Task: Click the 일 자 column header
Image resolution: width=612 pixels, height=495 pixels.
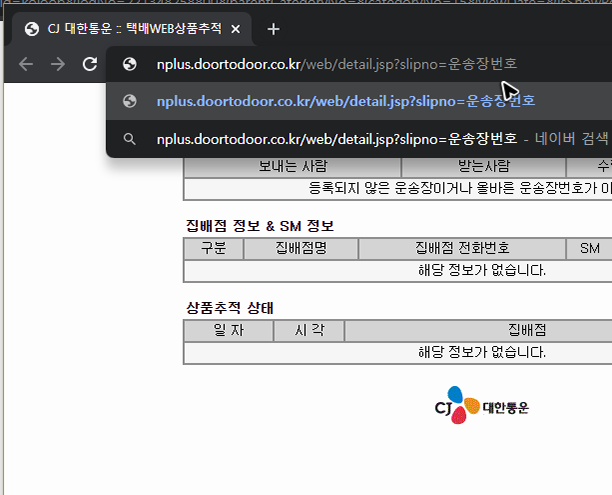Action: pos(229,331)
